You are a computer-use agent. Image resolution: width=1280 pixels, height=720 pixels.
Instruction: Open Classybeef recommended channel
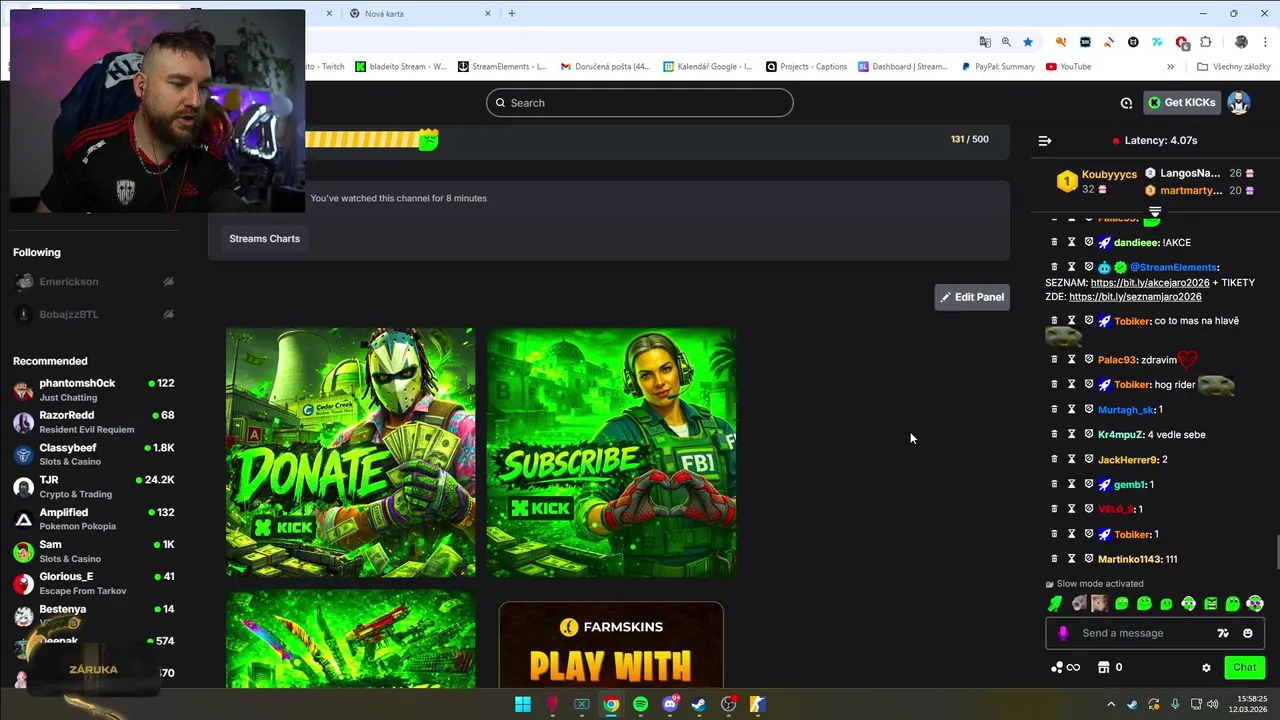click(x=94, y=454)
